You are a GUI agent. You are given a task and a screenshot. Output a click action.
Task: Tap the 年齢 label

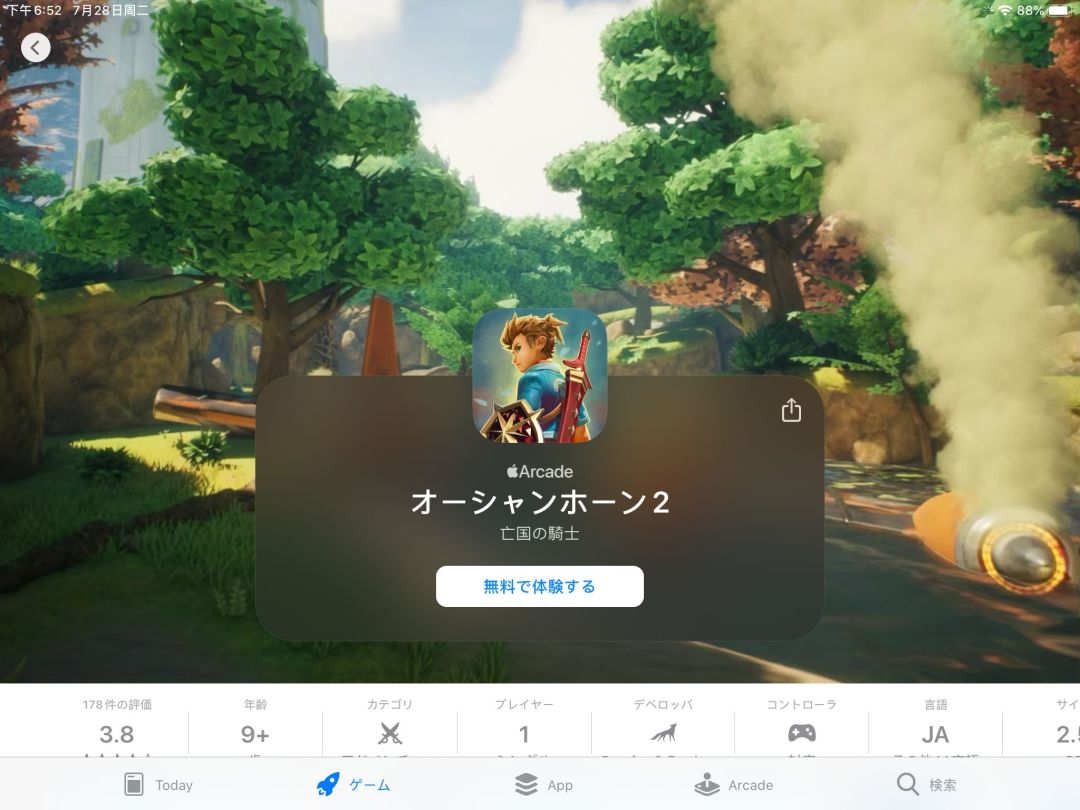[255, 704]
